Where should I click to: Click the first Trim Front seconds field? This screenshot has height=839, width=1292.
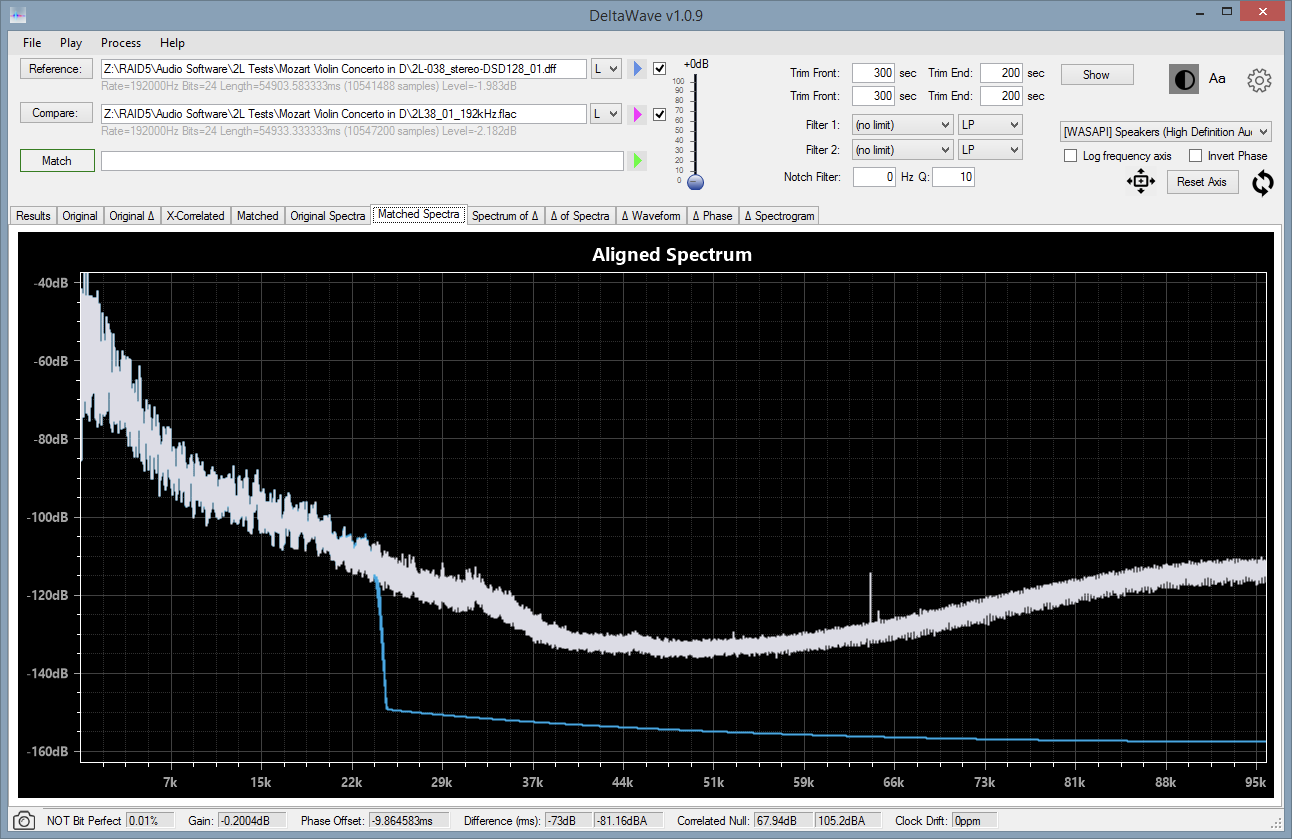[x=873, y=73]
